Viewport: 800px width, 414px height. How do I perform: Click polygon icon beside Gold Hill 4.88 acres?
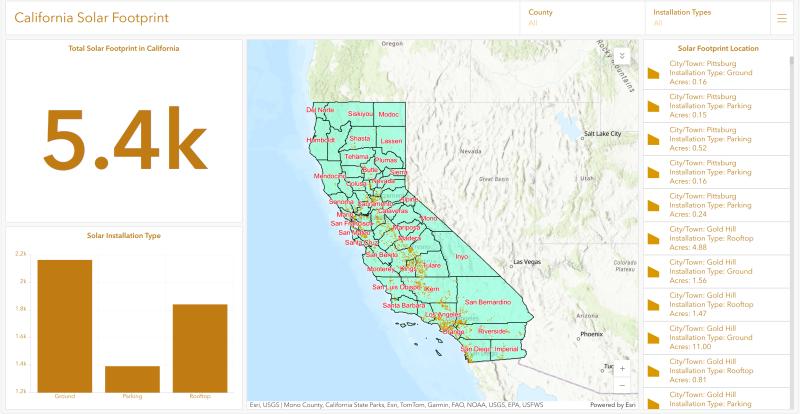pos(654,239)
